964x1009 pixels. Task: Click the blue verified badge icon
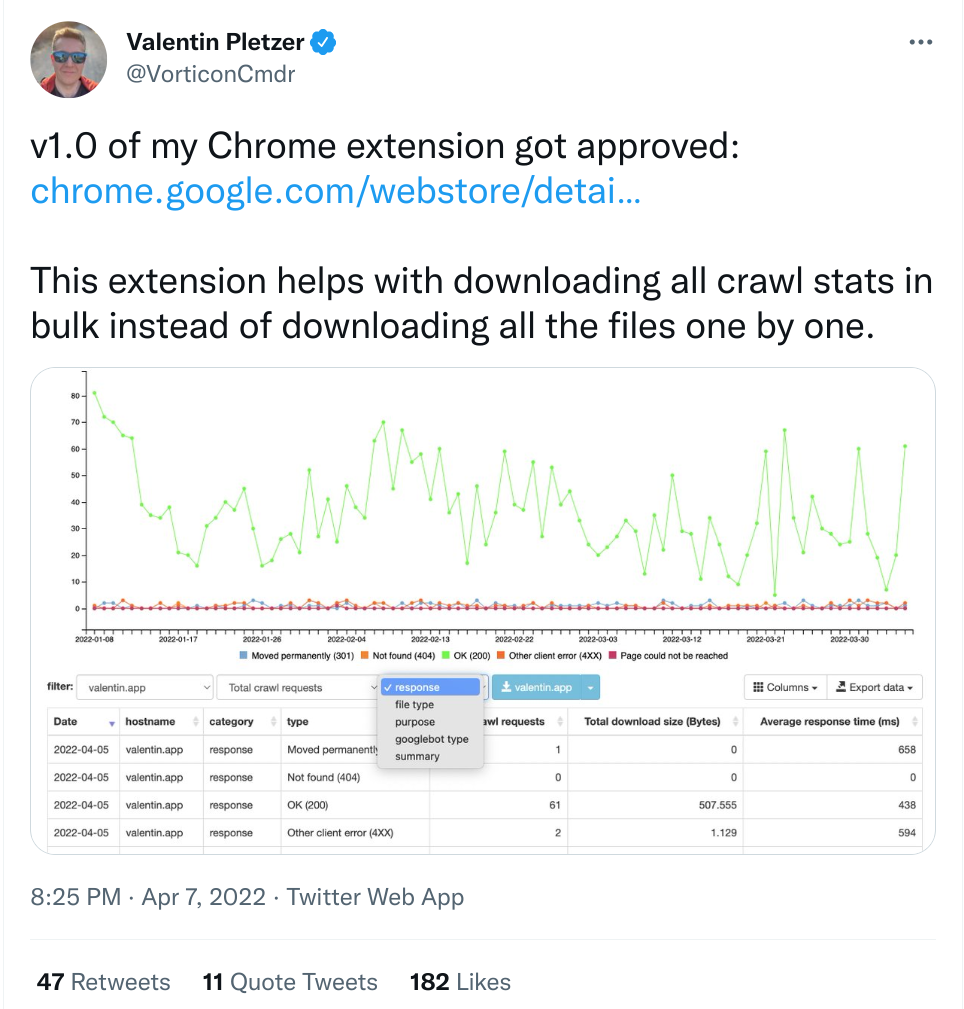coord(323,42)
